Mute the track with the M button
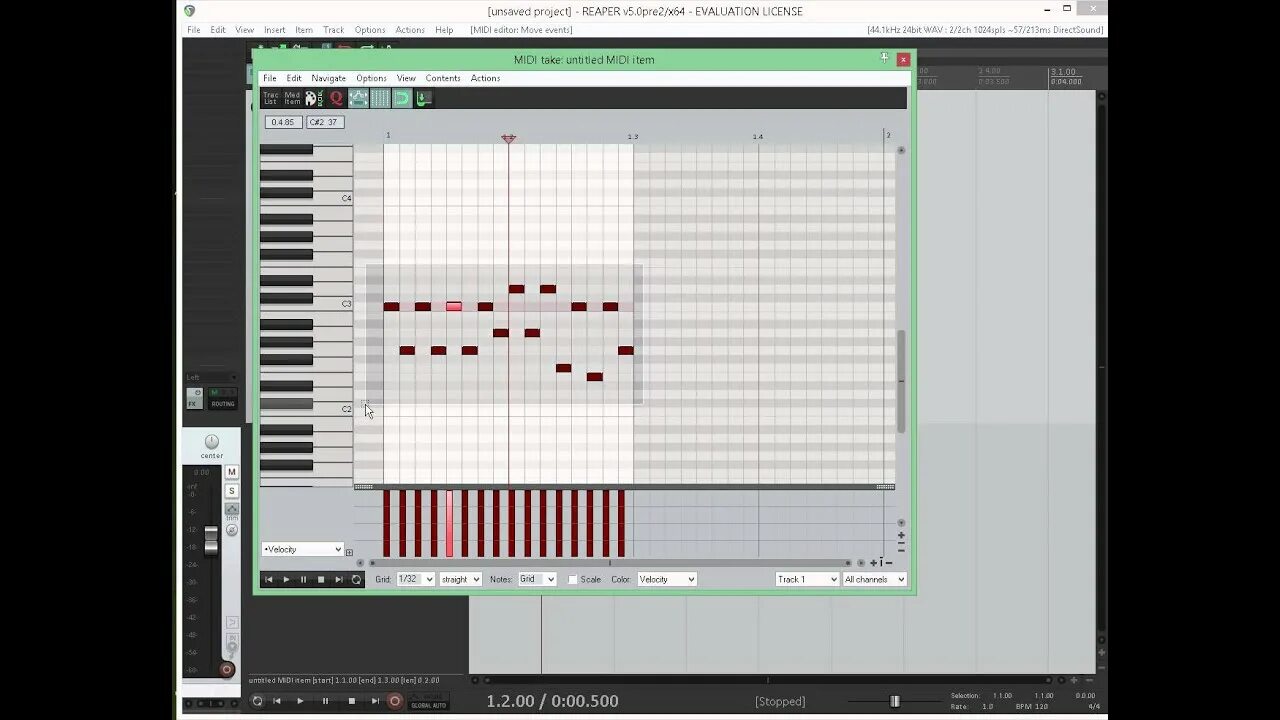This screenshot has width=1280, height=720. pyautogui.click(x=231, y=471)
